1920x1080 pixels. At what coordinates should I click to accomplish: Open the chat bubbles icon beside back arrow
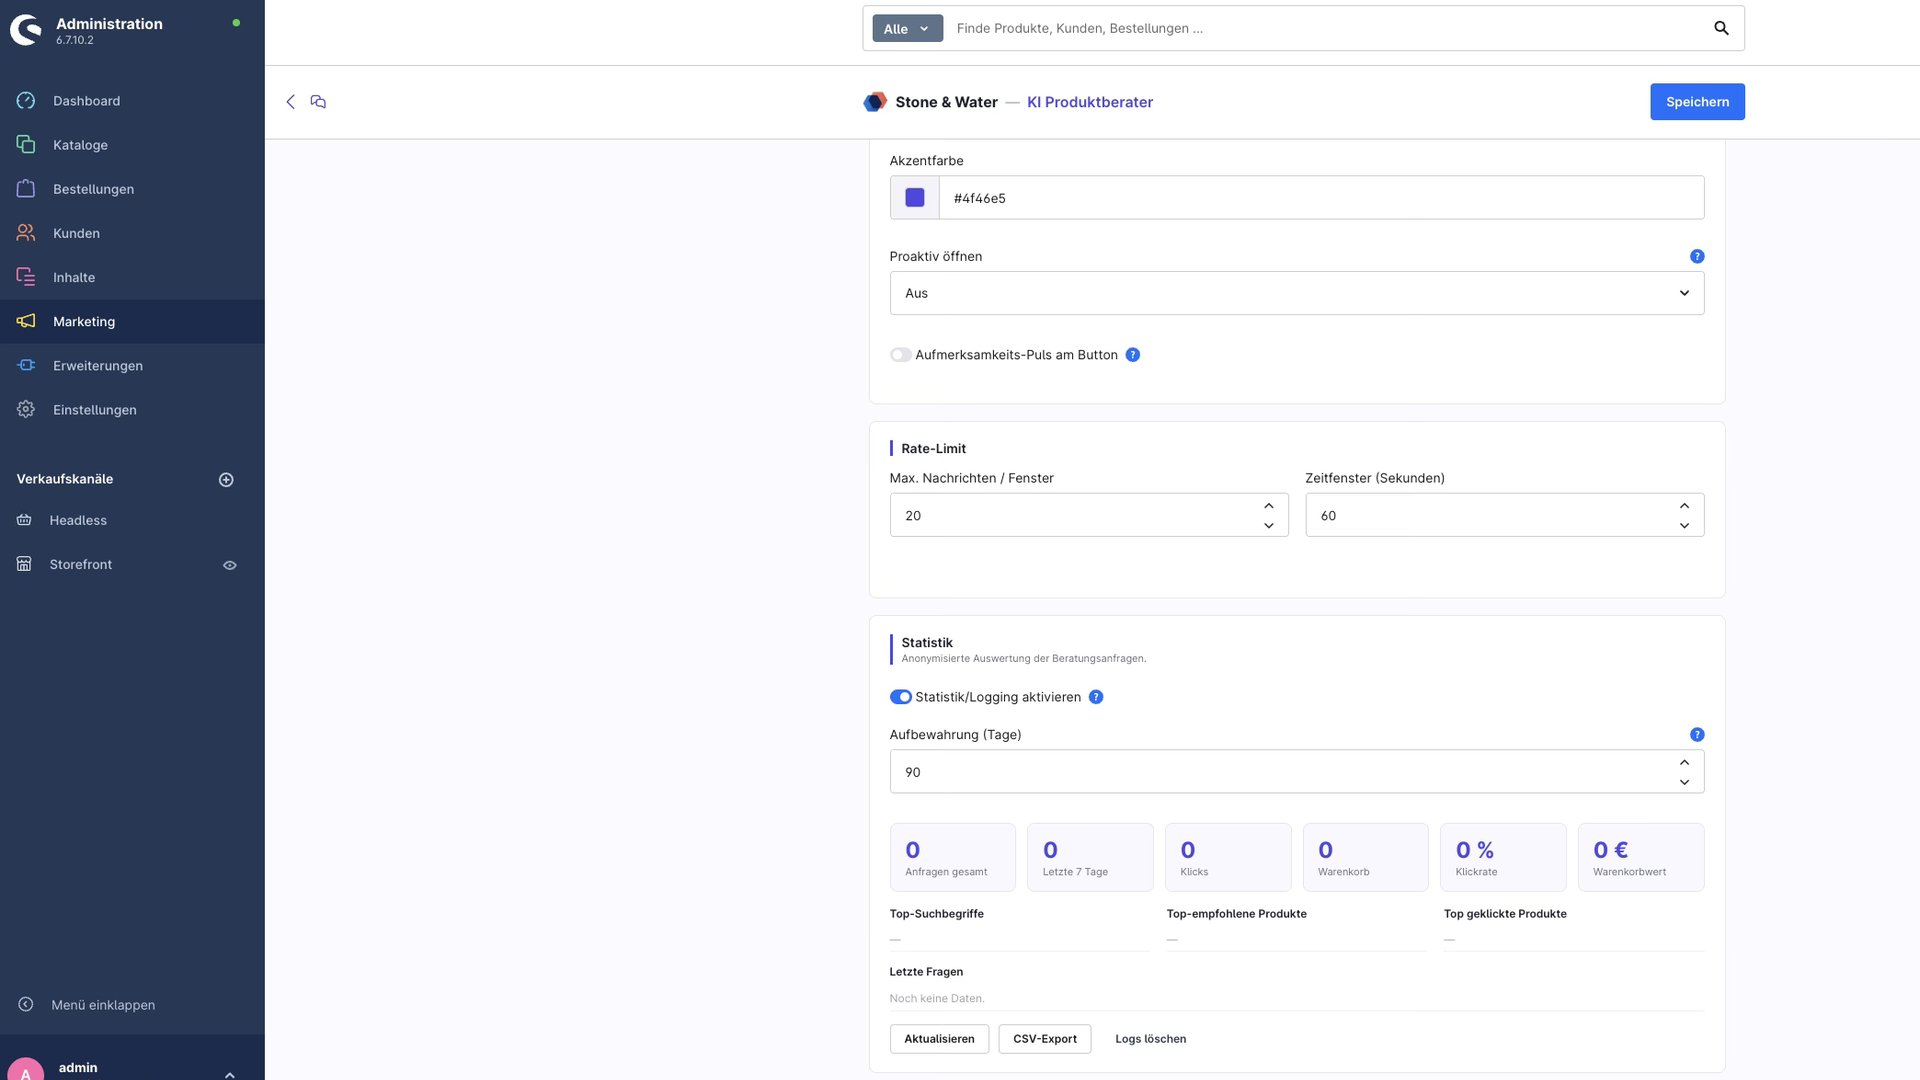(318, 102)
